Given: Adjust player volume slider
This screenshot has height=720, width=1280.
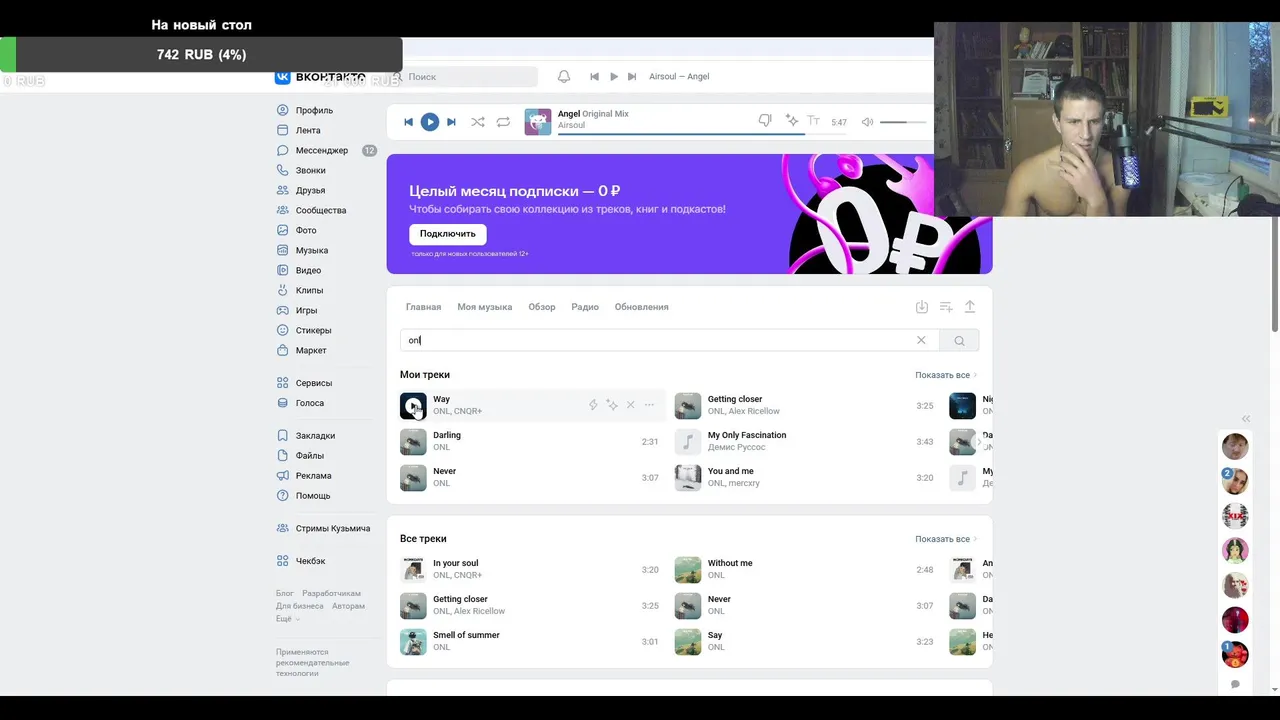Looking at the screenshot, I should pyautogui.click(x=902, y=122).
